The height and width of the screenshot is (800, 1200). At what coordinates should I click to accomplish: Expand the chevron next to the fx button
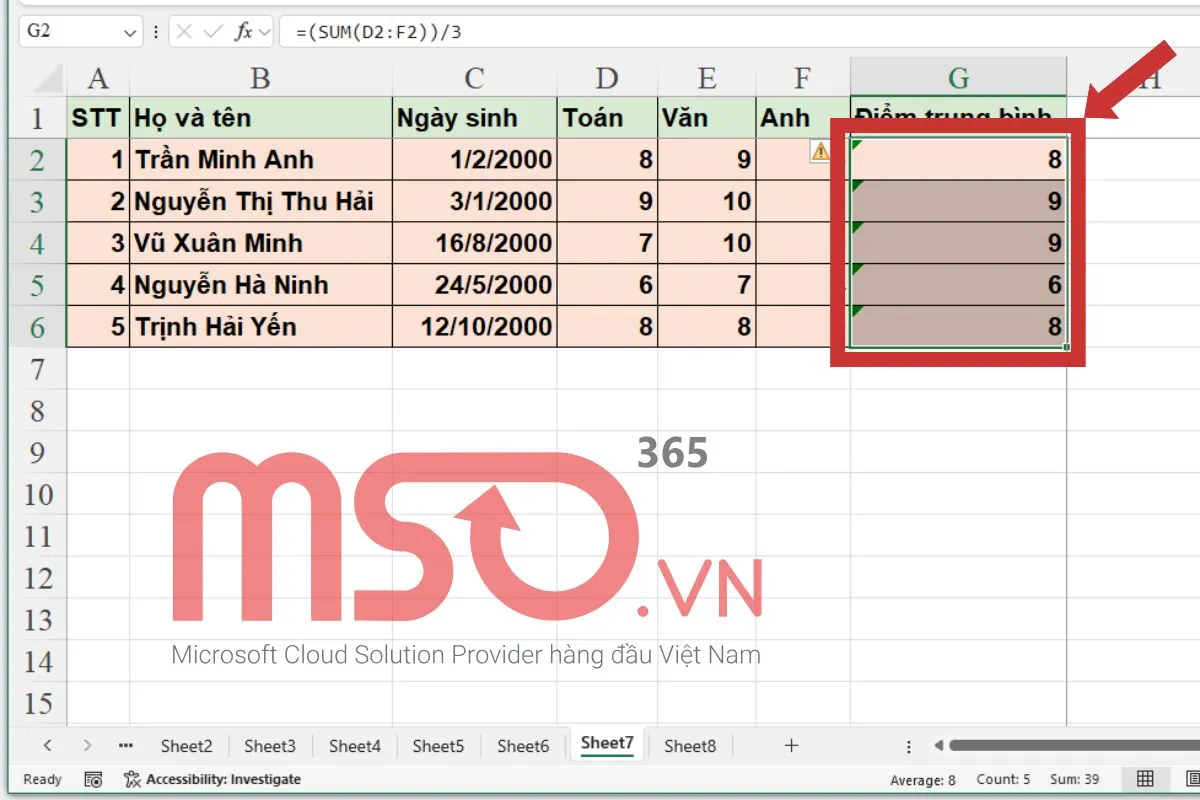coord(263,30)
